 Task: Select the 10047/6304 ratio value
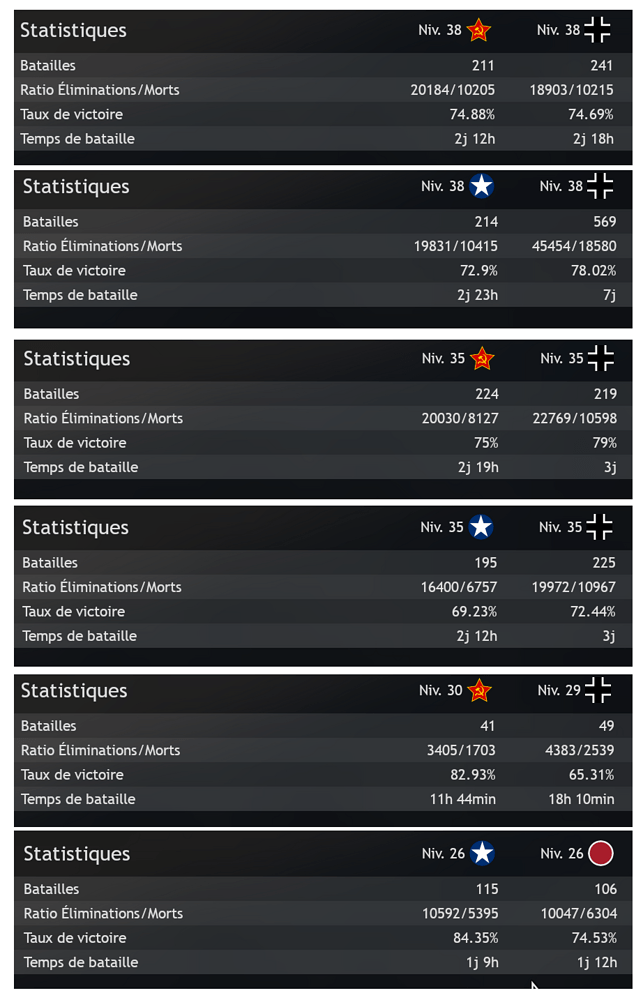pyautogui.click(x=579, y=913)
